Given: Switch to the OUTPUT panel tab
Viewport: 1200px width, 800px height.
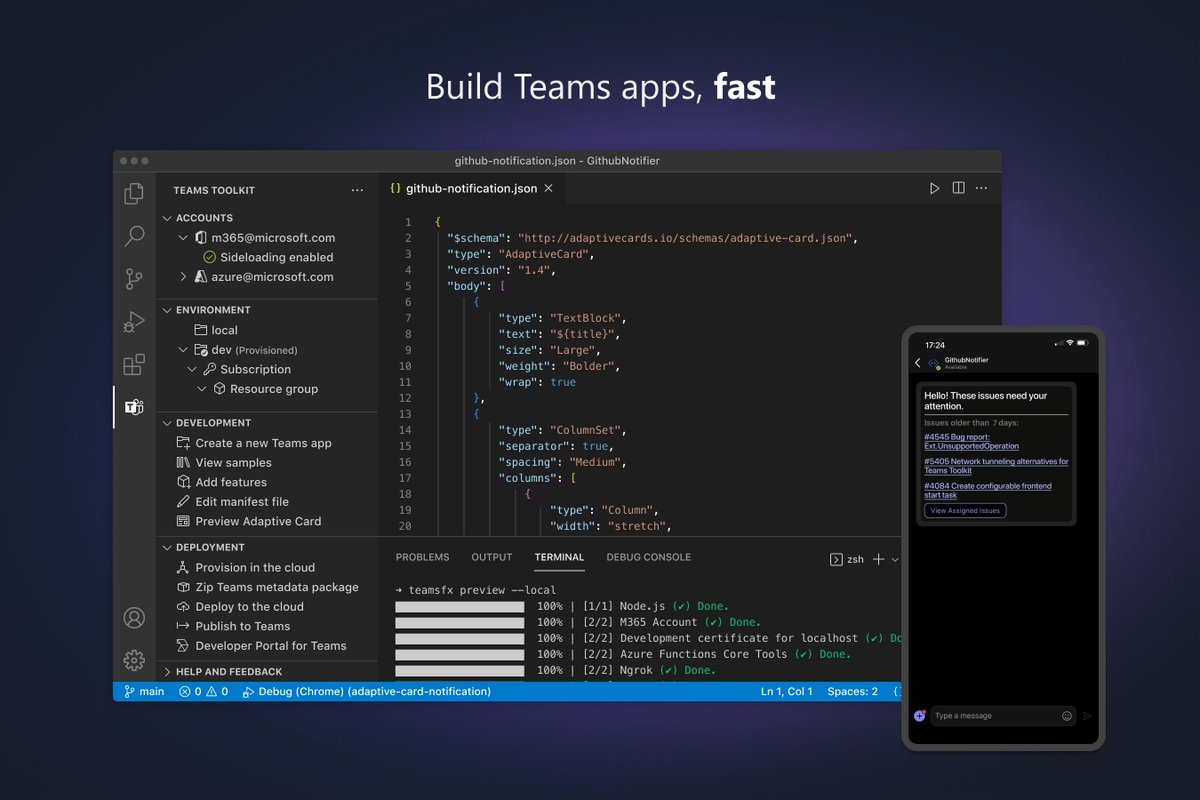Looking at the screenshot, I should tap(492, 557).
